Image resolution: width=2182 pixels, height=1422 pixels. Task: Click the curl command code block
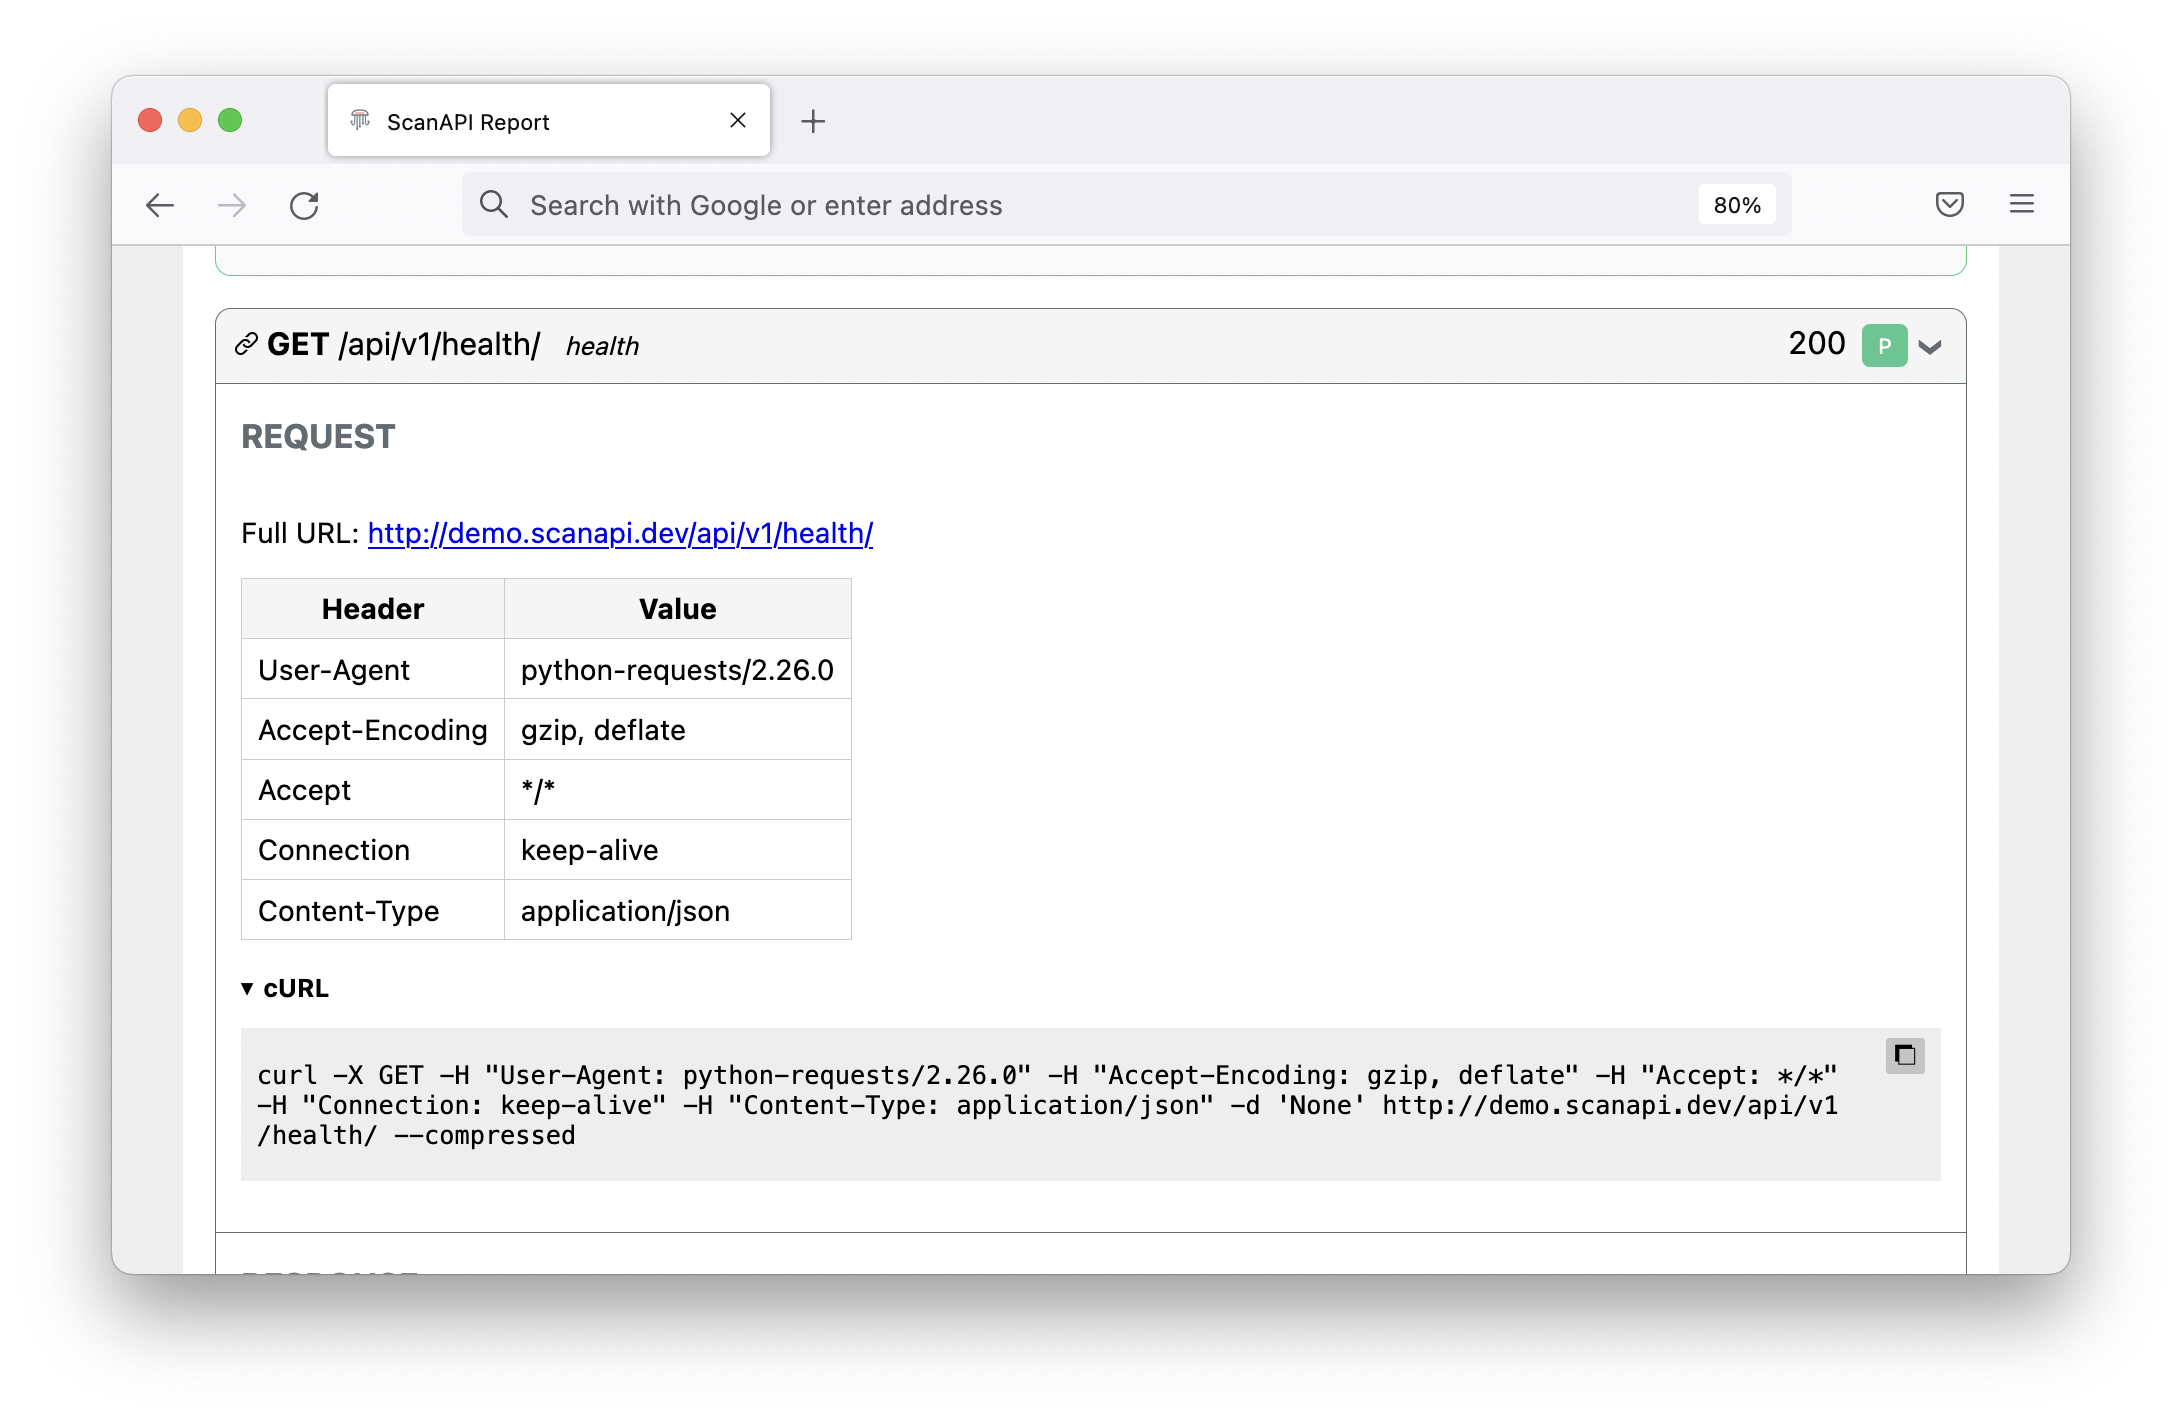point(1000,1105)
